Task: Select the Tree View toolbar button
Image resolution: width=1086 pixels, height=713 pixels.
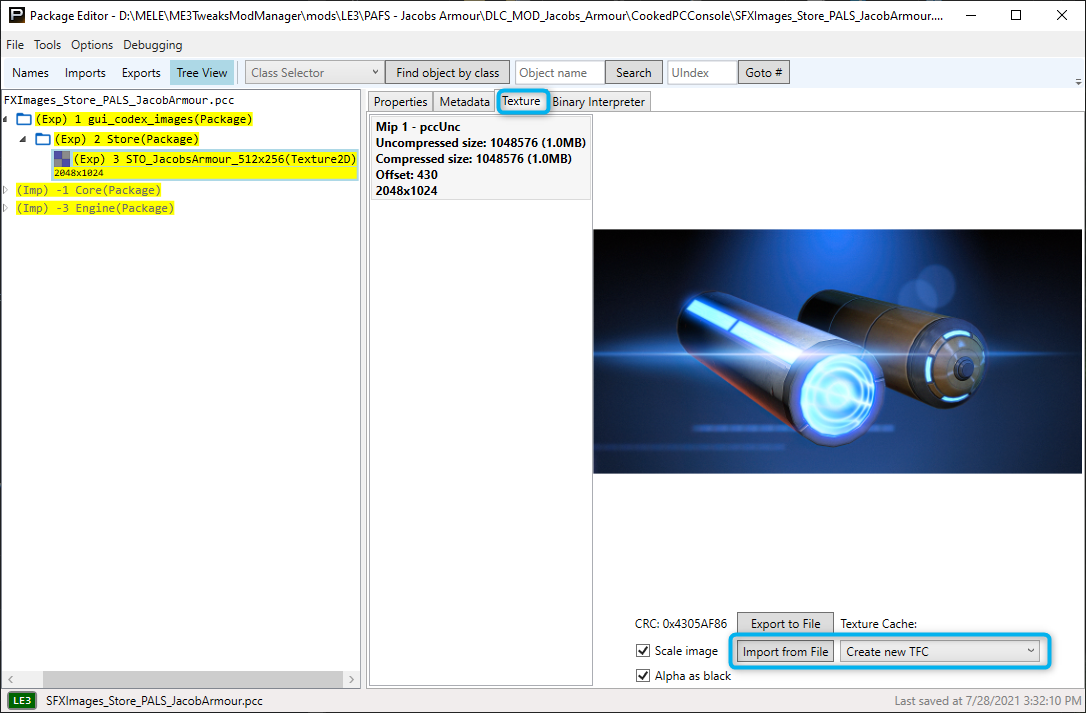Action: (x=202, y=73)
